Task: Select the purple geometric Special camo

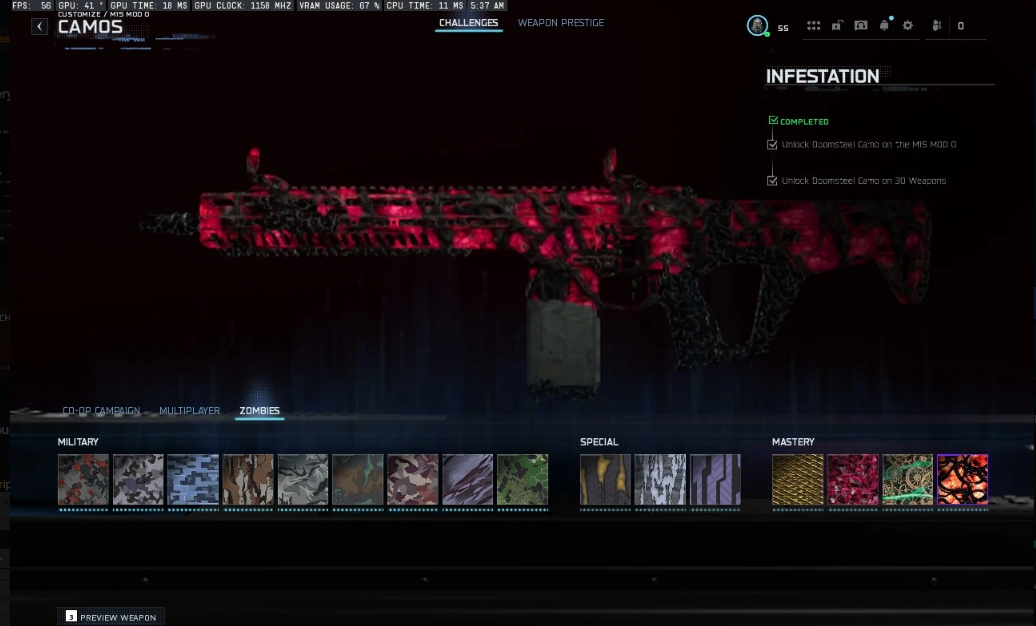Action: (x=716, y=480)
